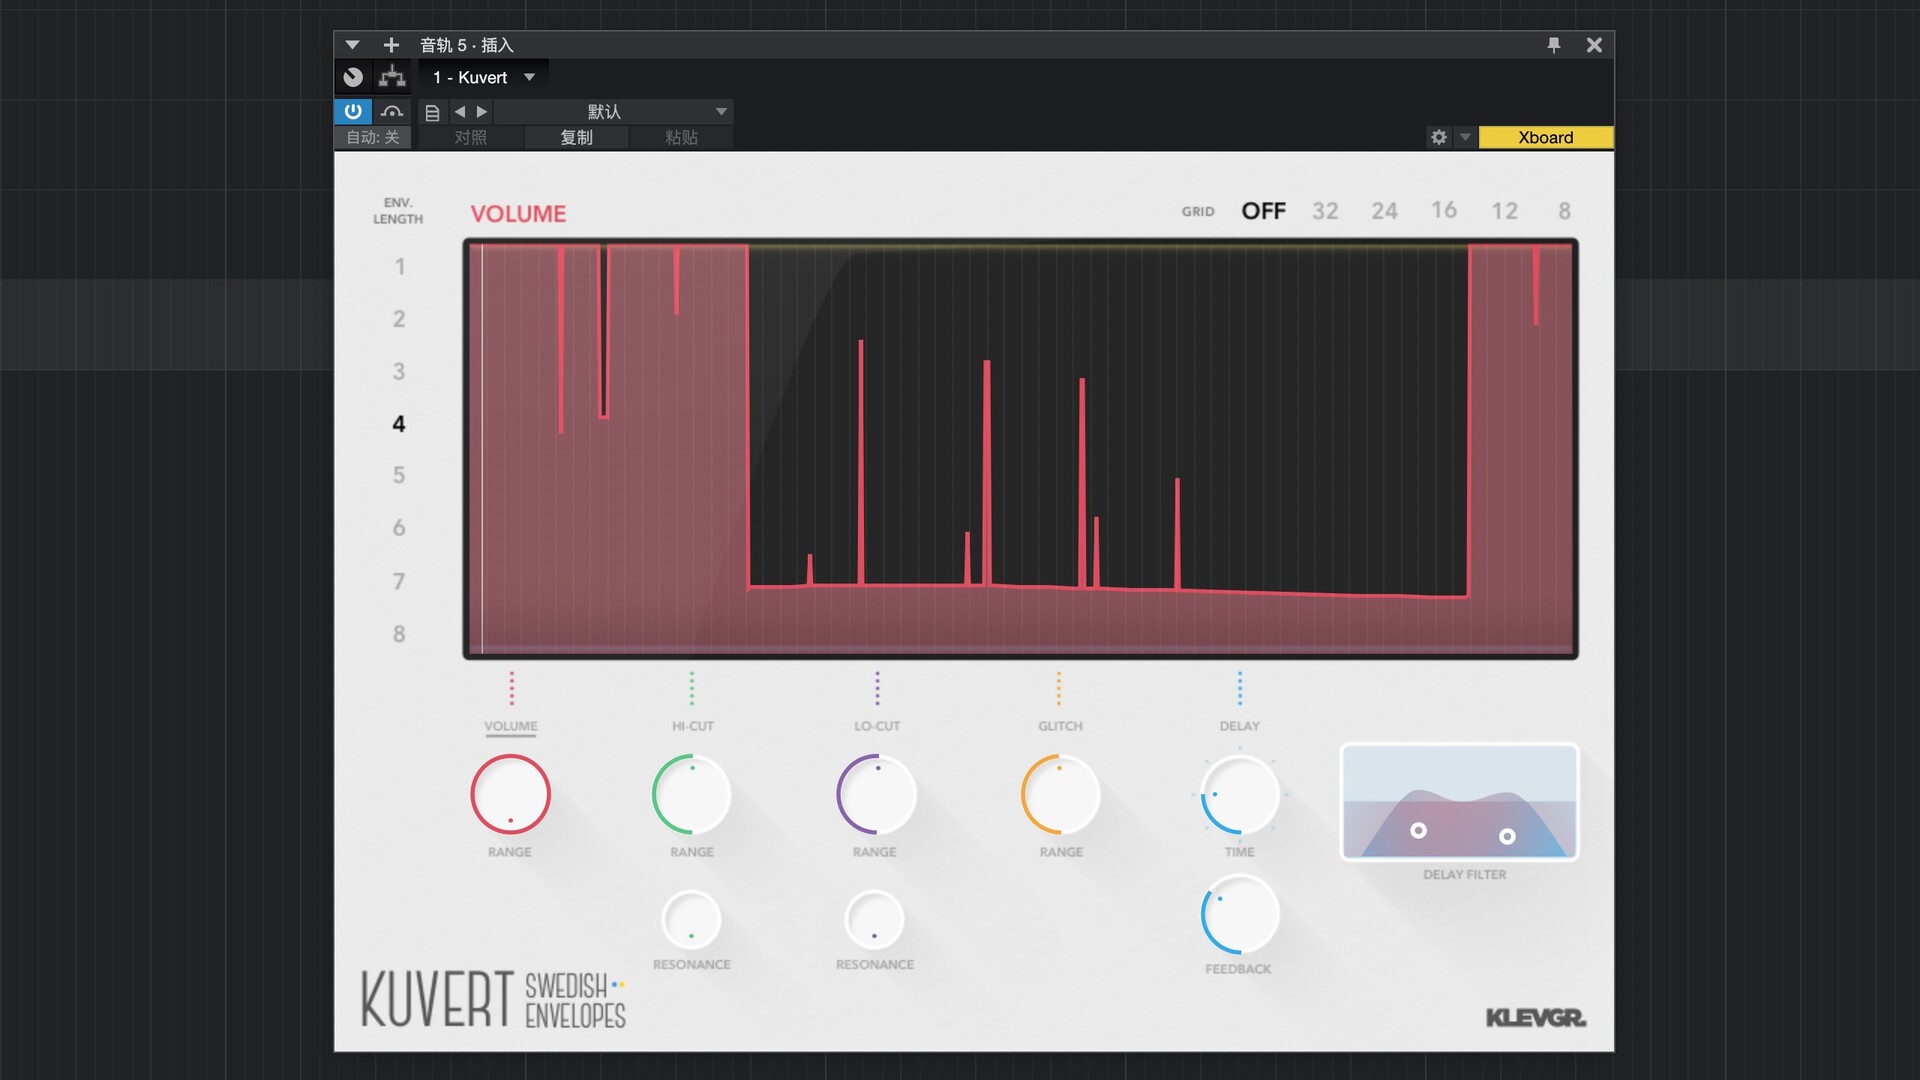Click the blue dotted Delay indicator

click(1240, 688)
